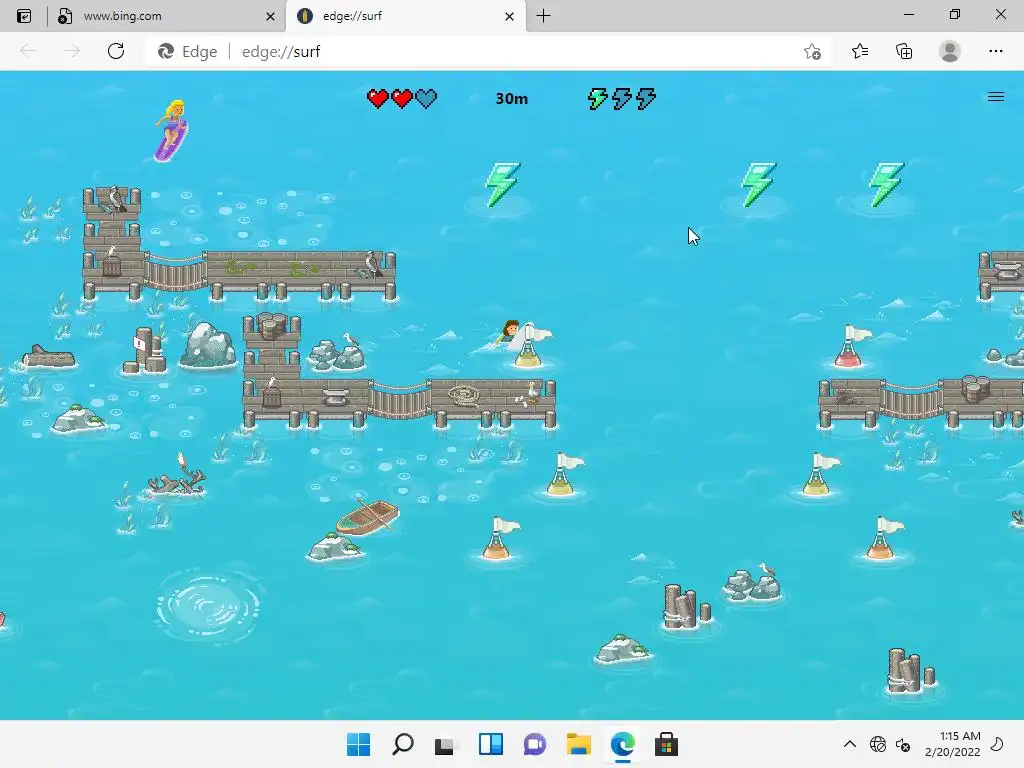
Task: Close the www.bing.com tab
Action: coord(270,16)
